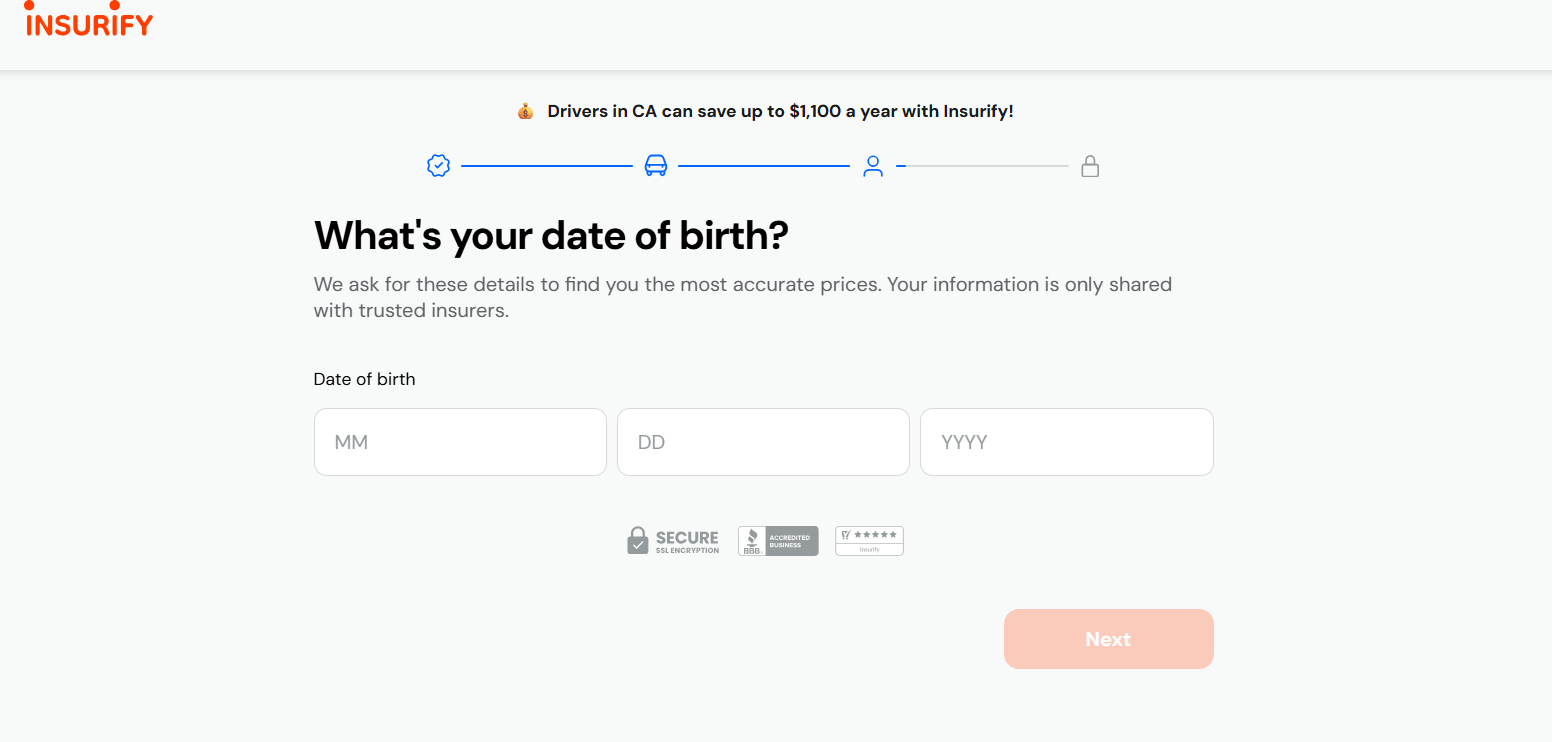Select the person driver step icon
This screenshot has width=1552, height=742.
coord(873,166)
